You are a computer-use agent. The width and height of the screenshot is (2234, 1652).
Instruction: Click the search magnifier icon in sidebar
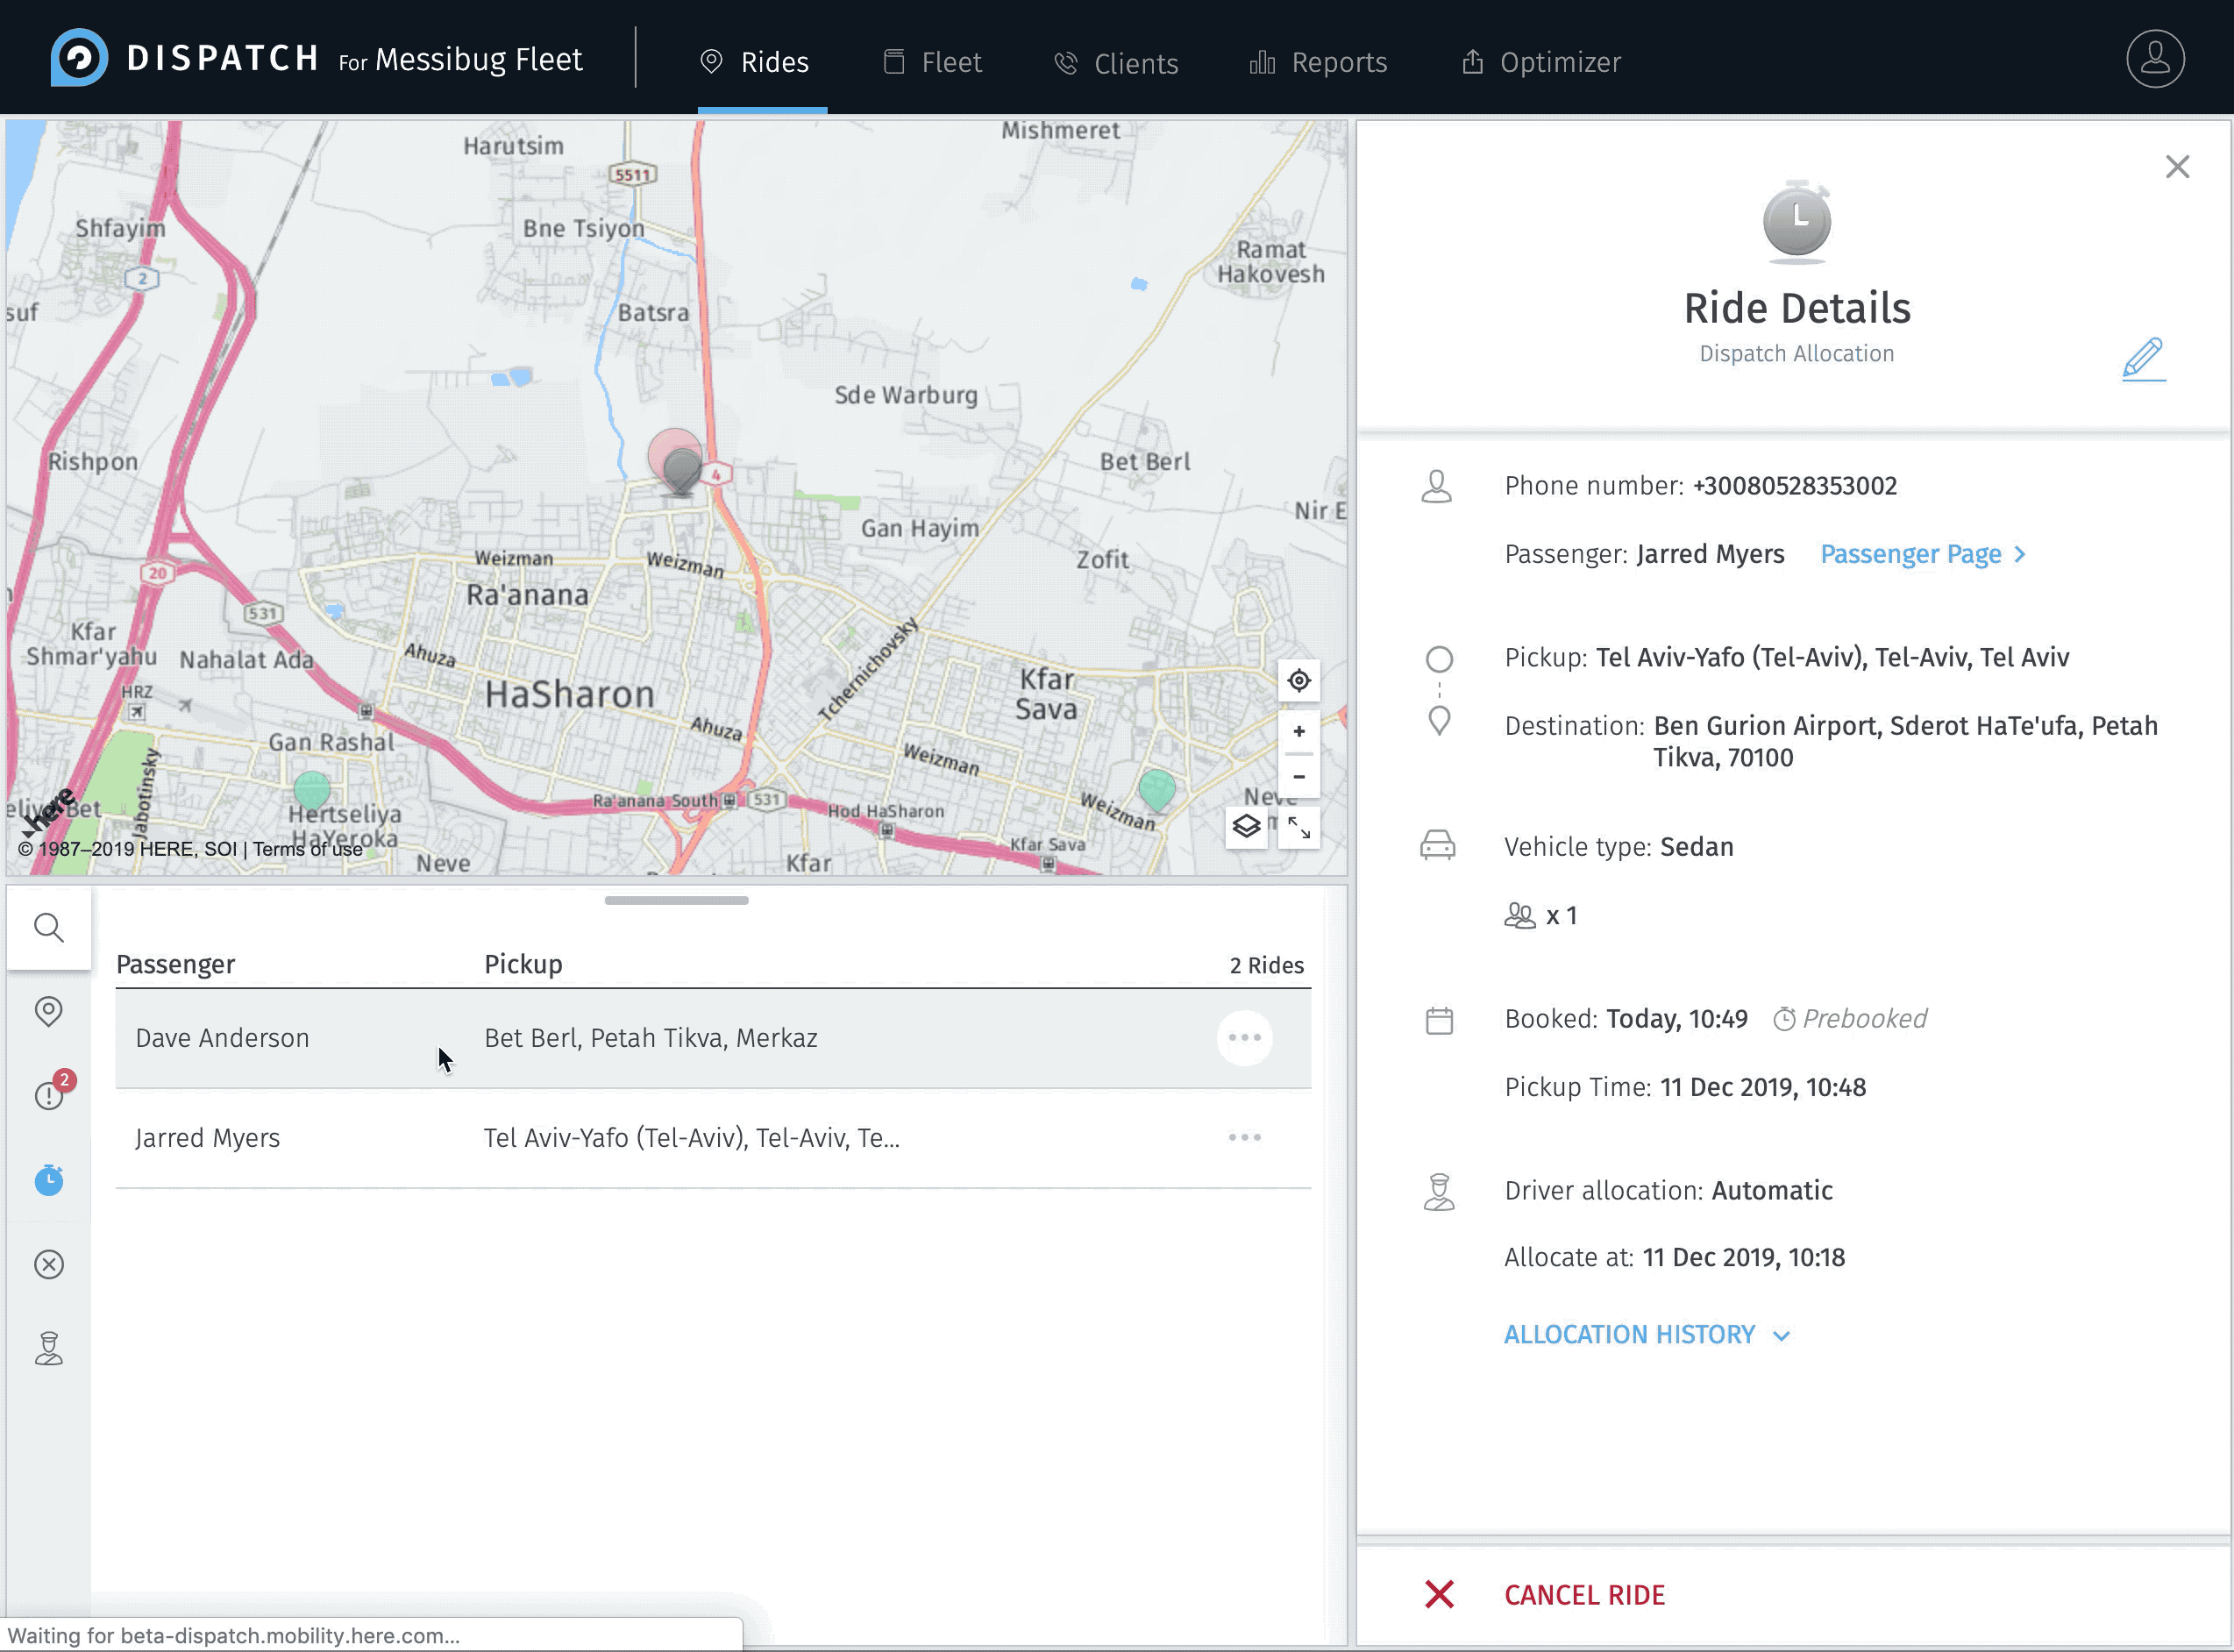48,927
